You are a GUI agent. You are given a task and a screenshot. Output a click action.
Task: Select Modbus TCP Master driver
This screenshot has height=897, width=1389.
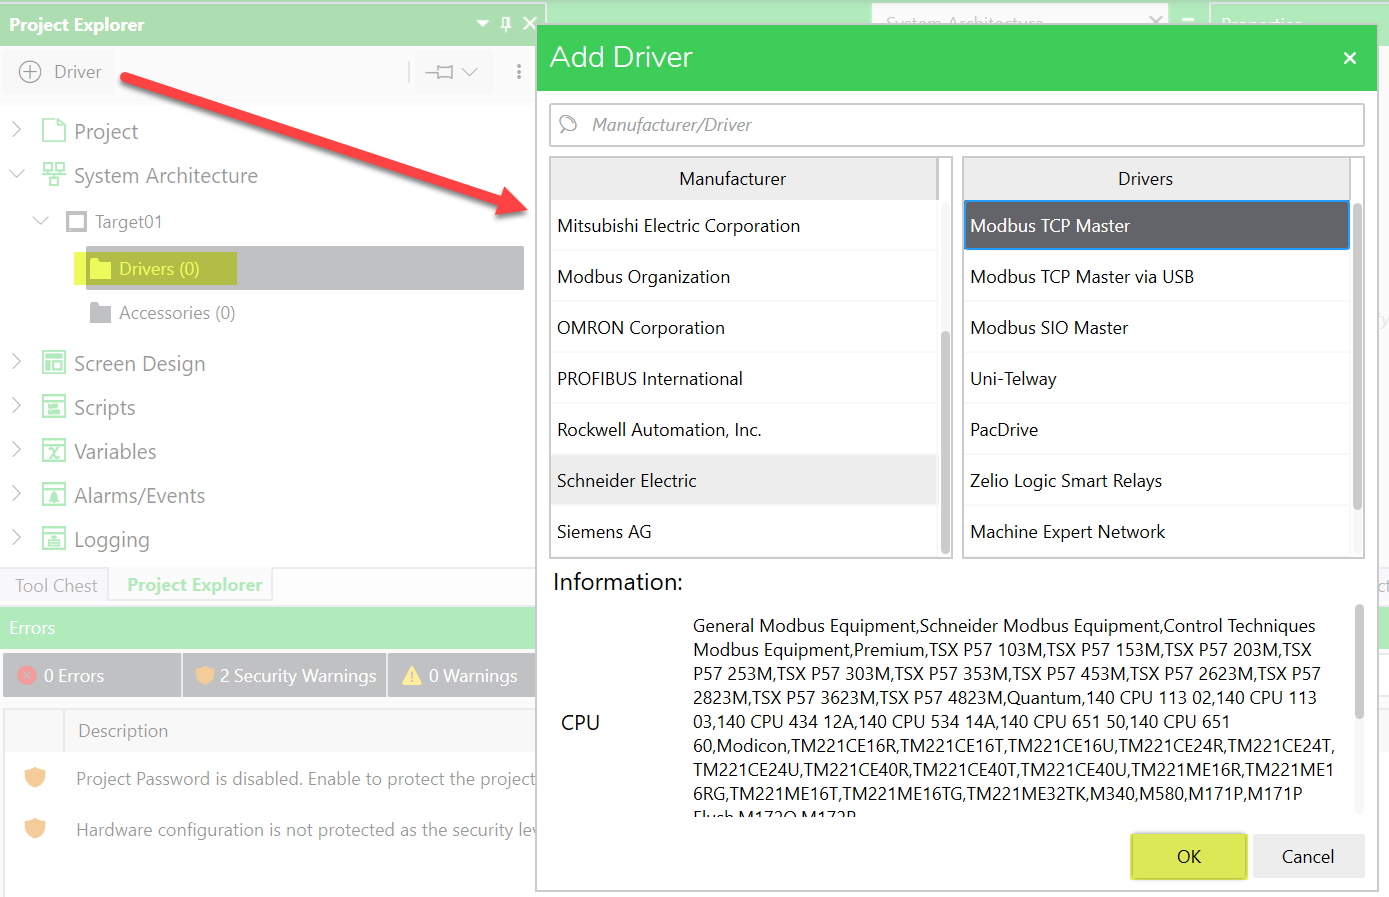click(1157, 226)
